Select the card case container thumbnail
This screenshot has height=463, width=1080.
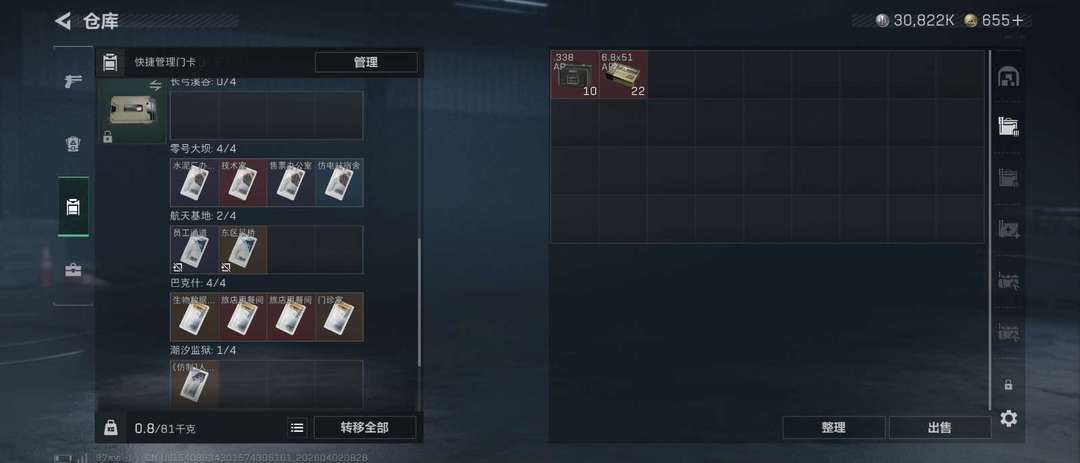pyautogui.click(x=132, y=110)
